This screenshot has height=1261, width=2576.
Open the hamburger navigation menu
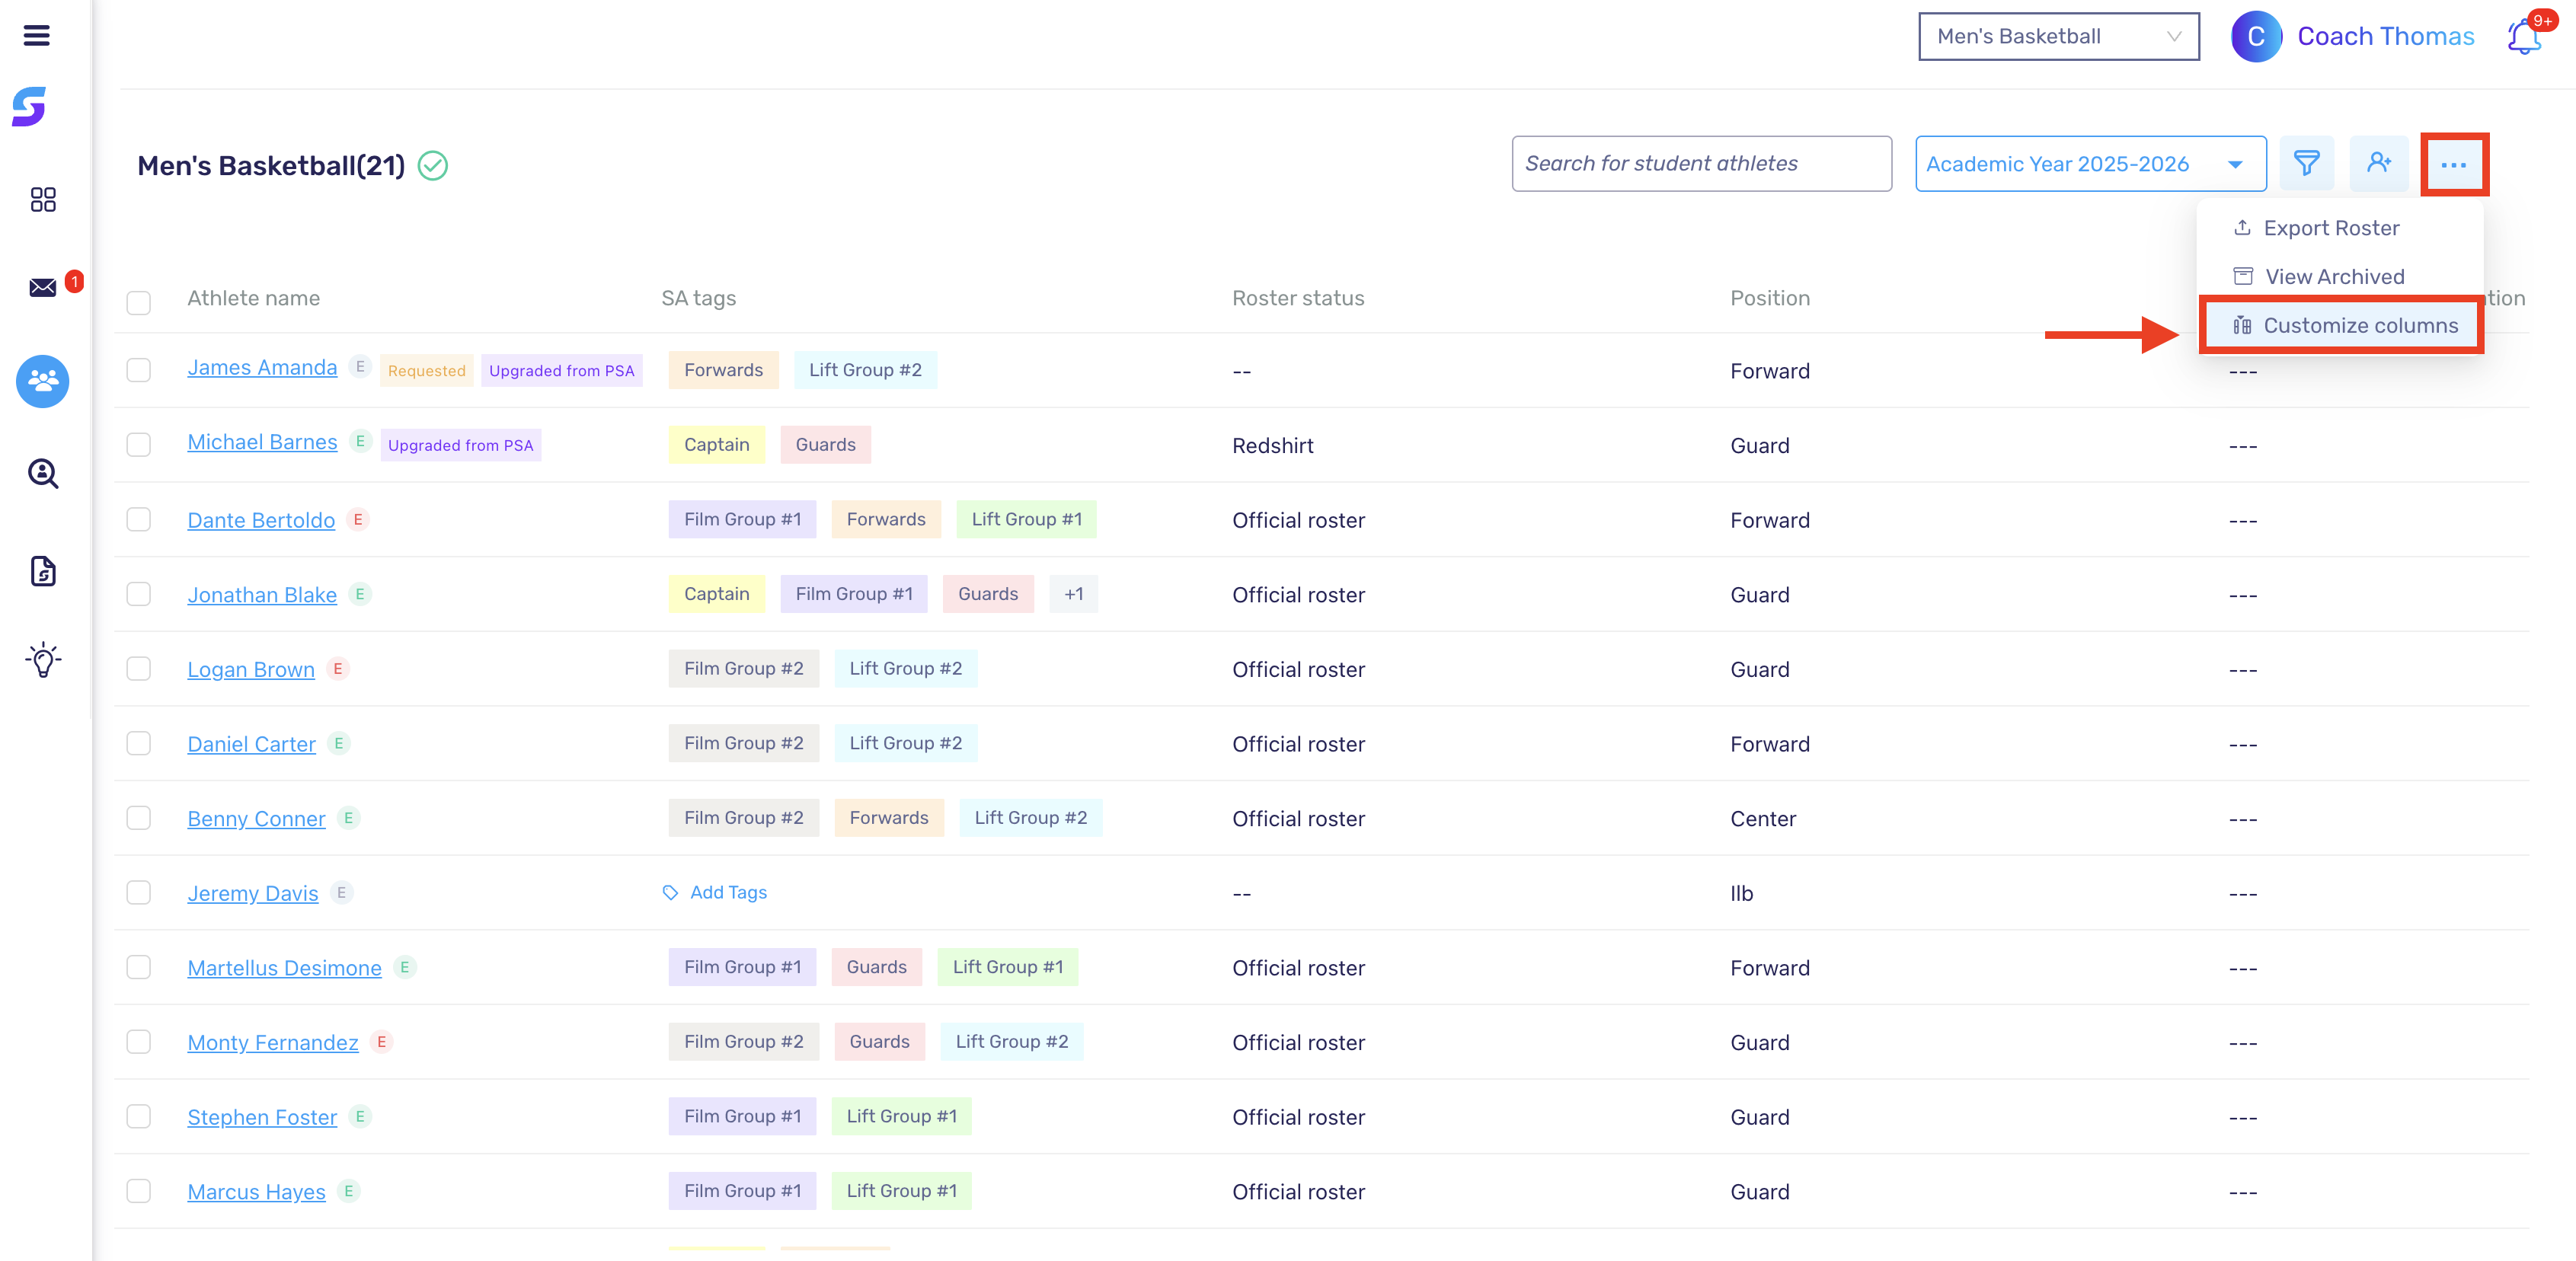point(37,36)
